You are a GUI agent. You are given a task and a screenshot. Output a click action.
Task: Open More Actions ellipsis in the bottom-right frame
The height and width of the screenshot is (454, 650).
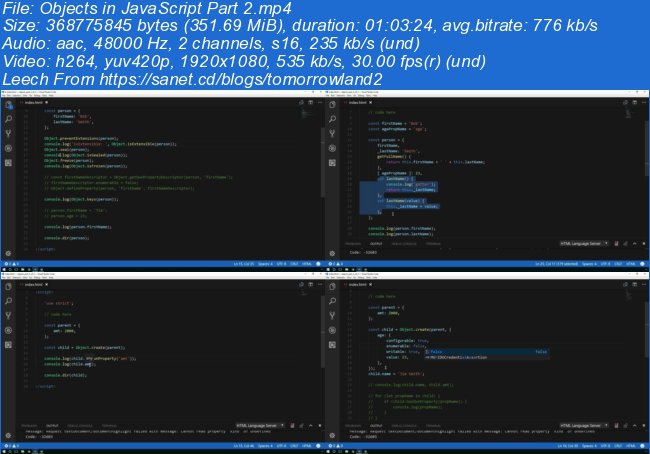pos(644,284)
